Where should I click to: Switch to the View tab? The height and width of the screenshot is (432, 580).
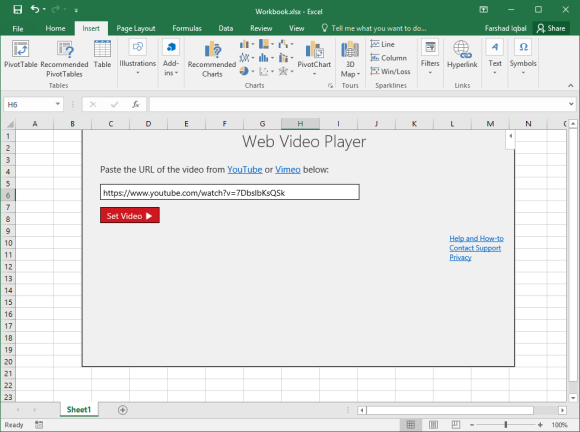(x=296, y=28)
